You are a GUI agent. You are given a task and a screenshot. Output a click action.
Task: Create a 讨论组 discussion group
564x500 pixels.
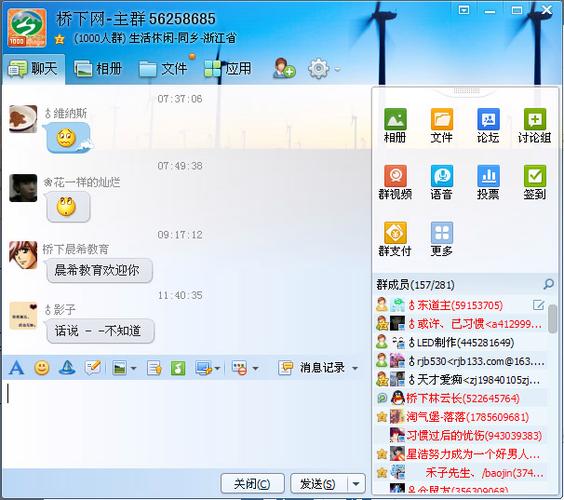click(x=535, y=126)
